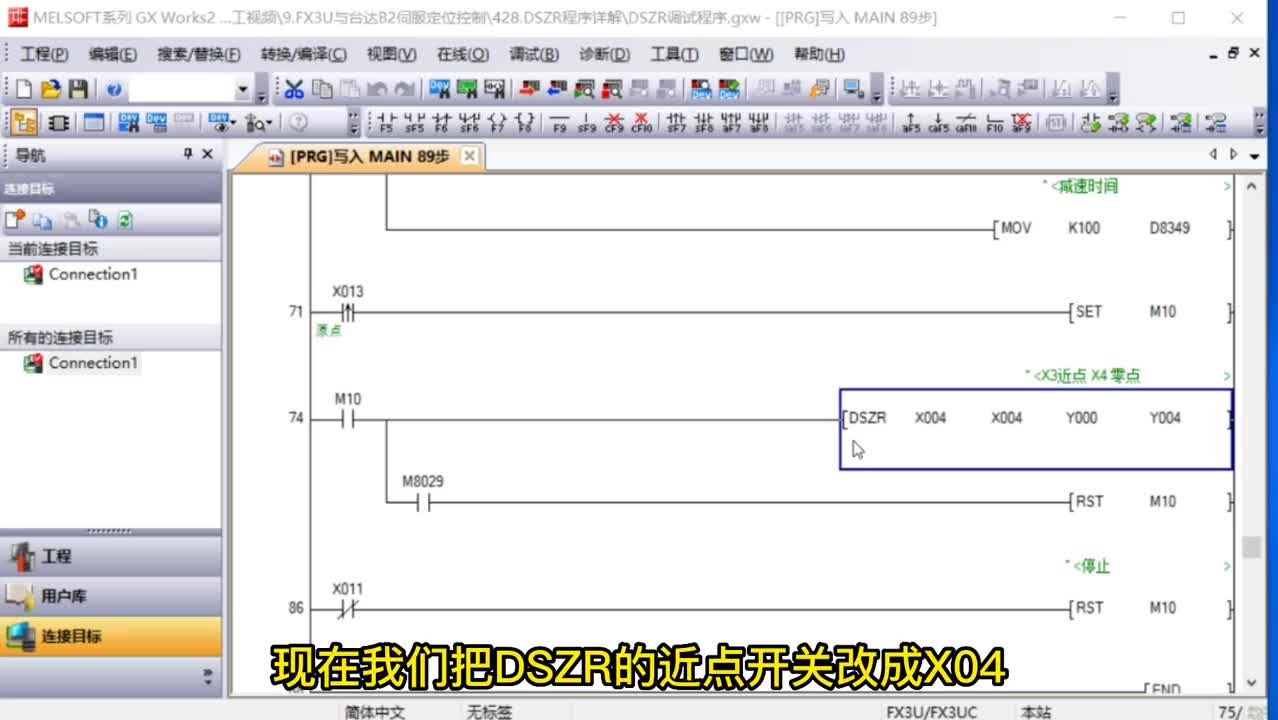1278x720 pixels.
Task: Insert rising pulse contact sF7
Action: (x=677, y=123)
